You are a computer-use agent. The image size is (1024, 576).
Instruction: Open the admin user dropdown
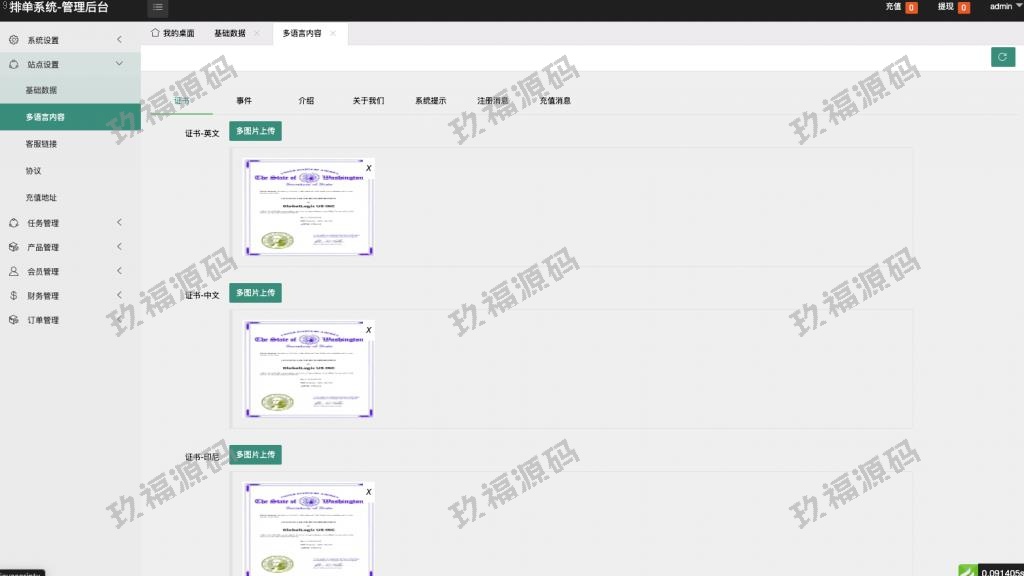(1003, 7)
